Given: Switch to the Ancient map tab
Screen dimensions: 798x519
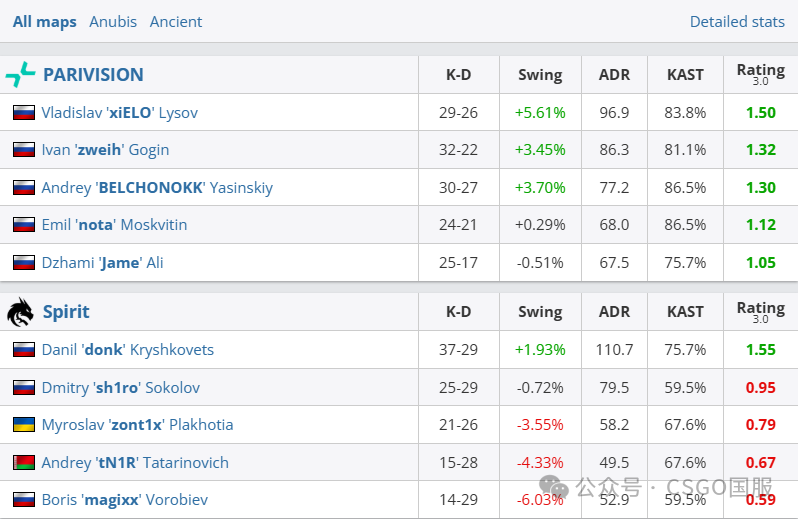Looking at the screenshot, I should (x=176, y=21).
